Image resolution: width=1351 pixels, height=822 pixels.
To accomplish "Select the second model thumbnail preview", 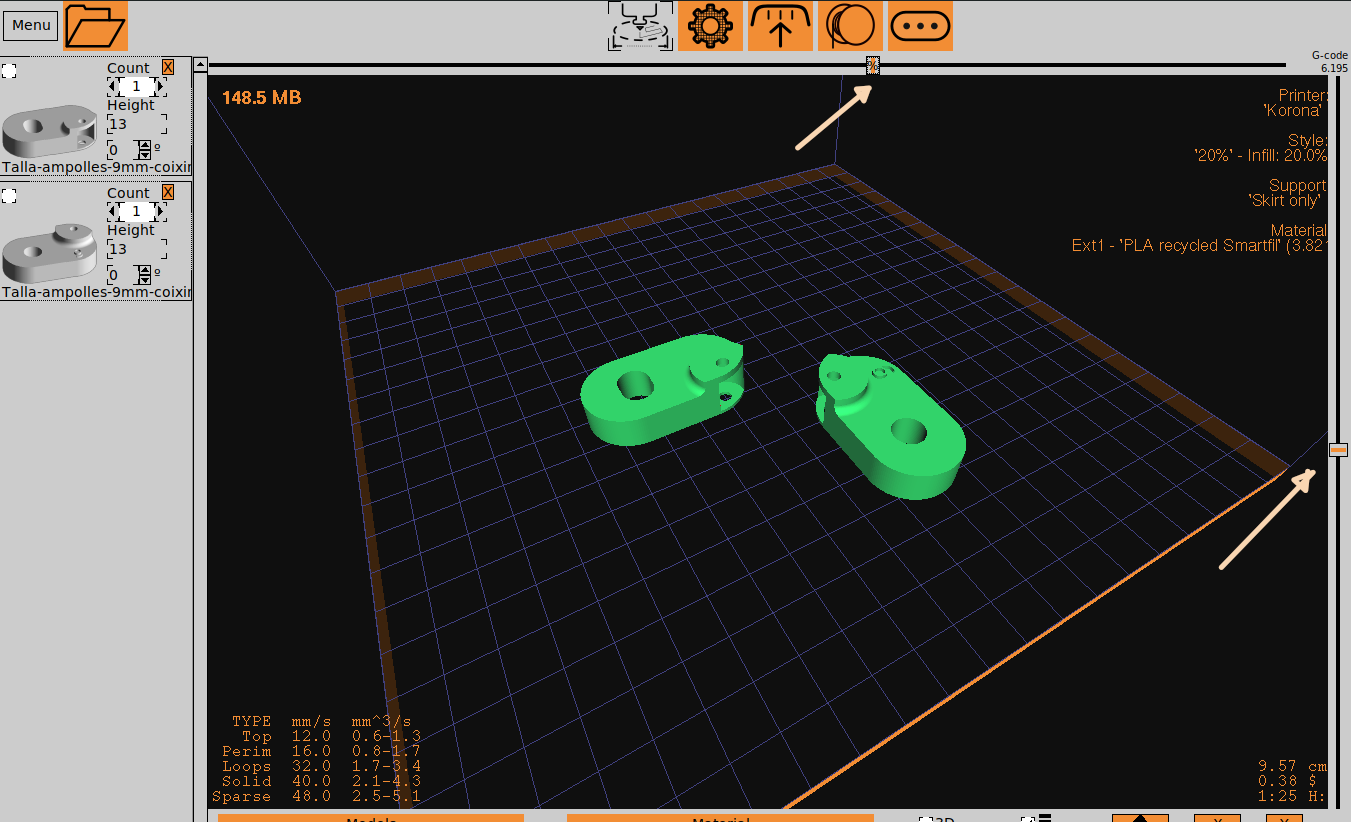I will point(49,253).
